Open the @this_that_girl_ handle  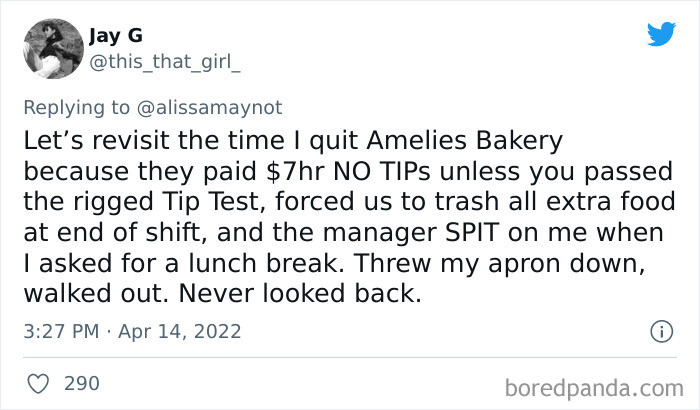click(x=165, y=62)
